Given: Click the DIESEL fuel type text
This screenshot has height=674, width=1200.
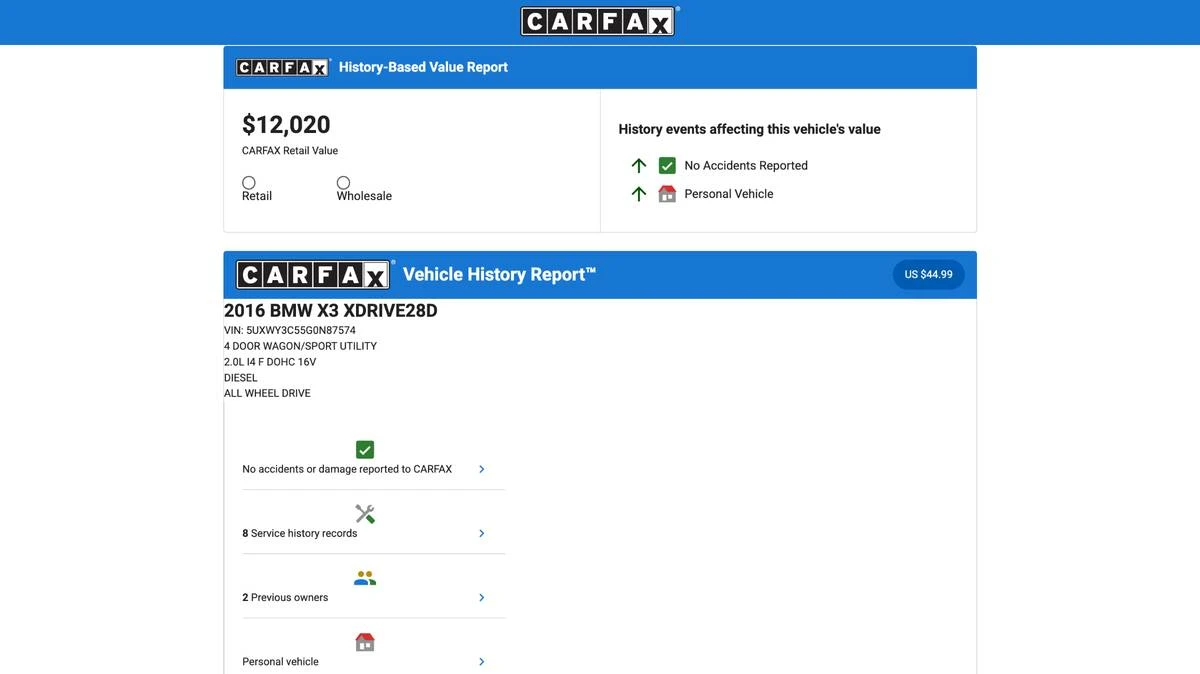Looking at the screenshot, I should tap(241, 378).
